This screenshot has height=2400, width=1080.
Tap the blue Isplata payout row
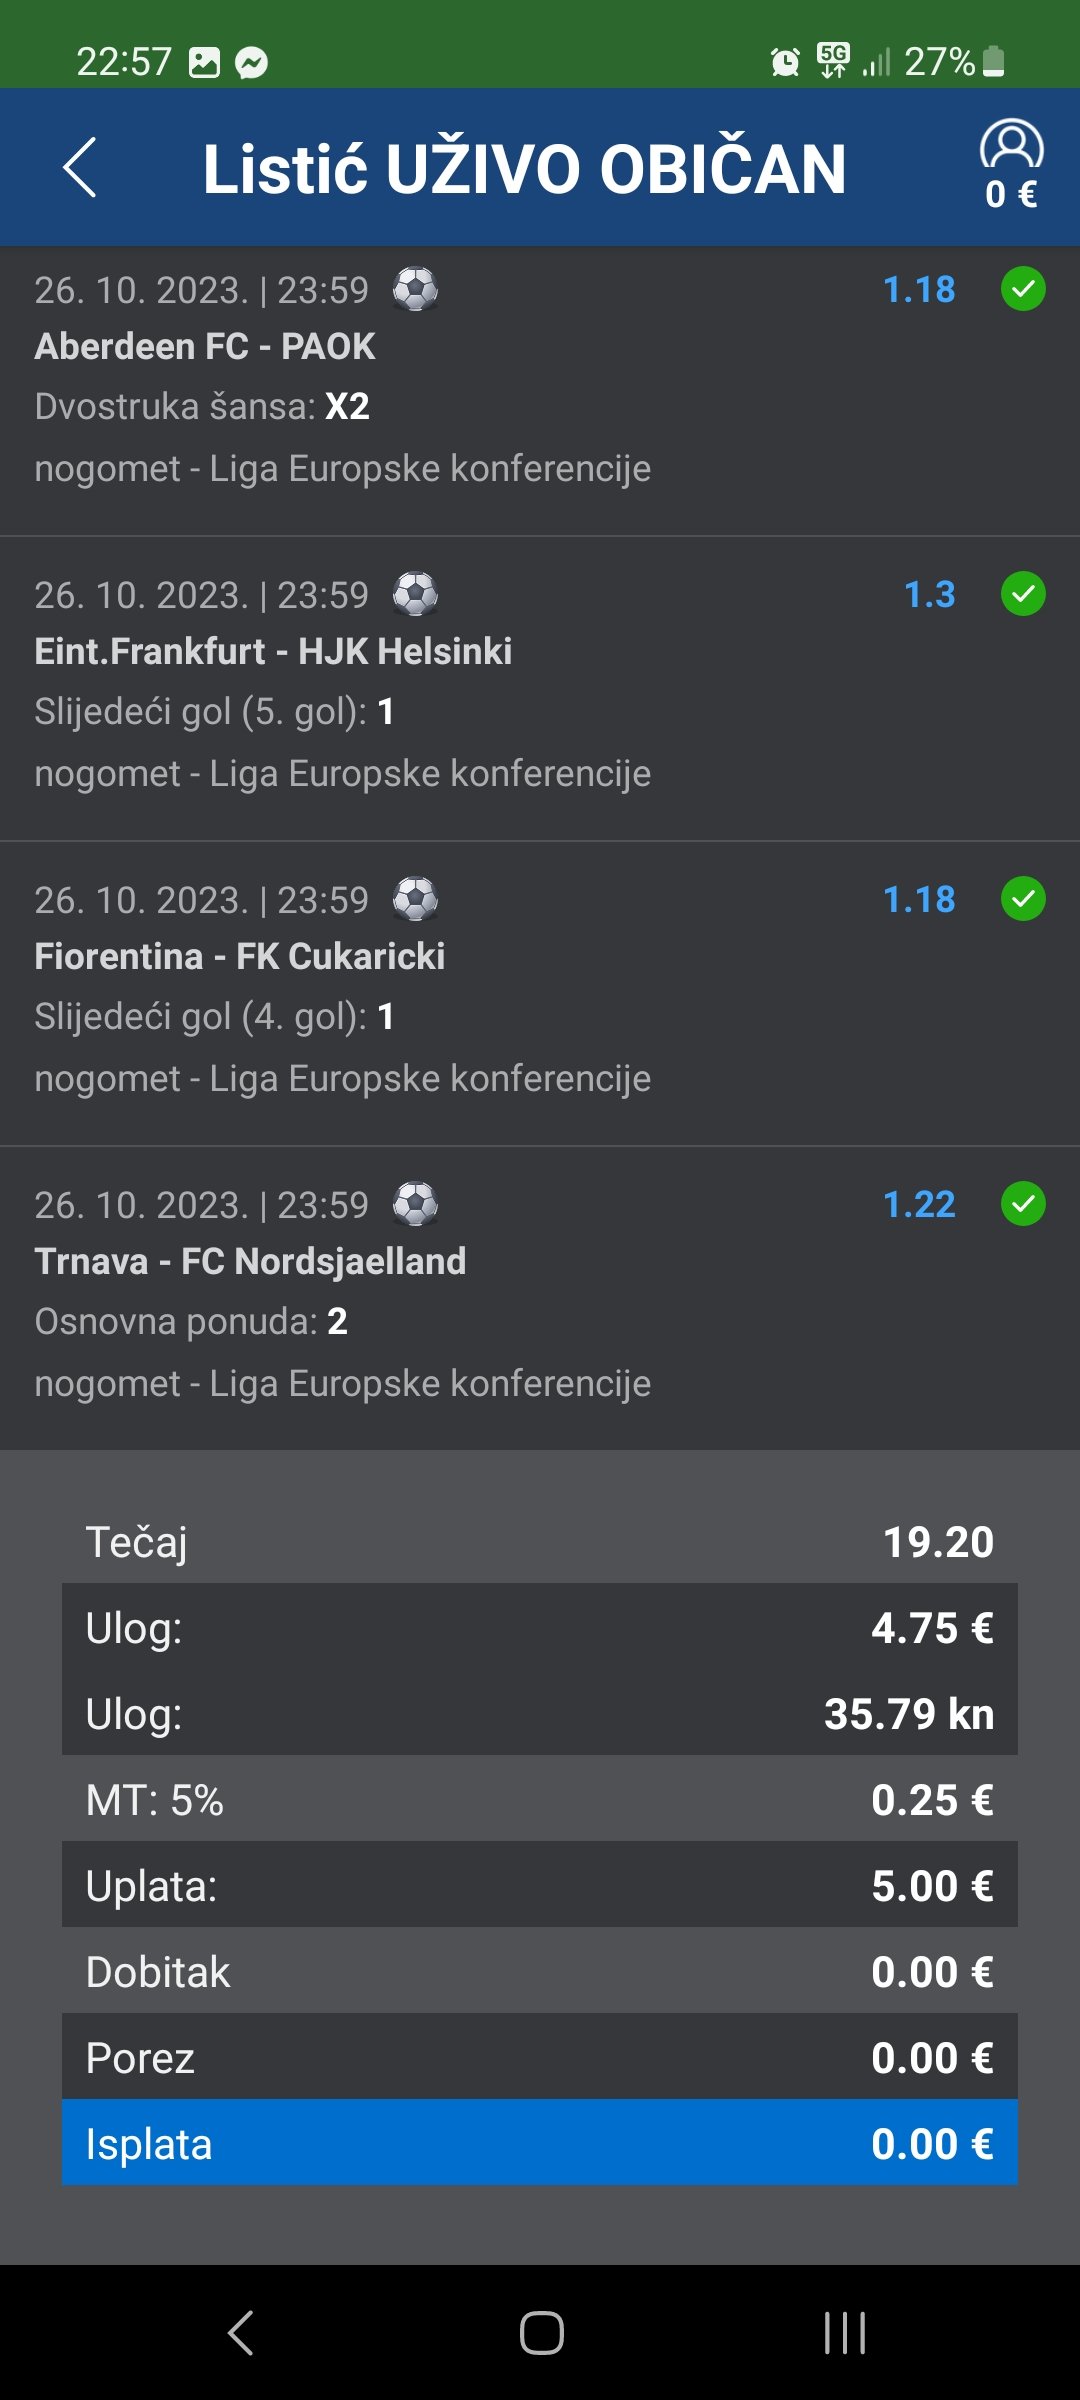[x=540, y=2144]
